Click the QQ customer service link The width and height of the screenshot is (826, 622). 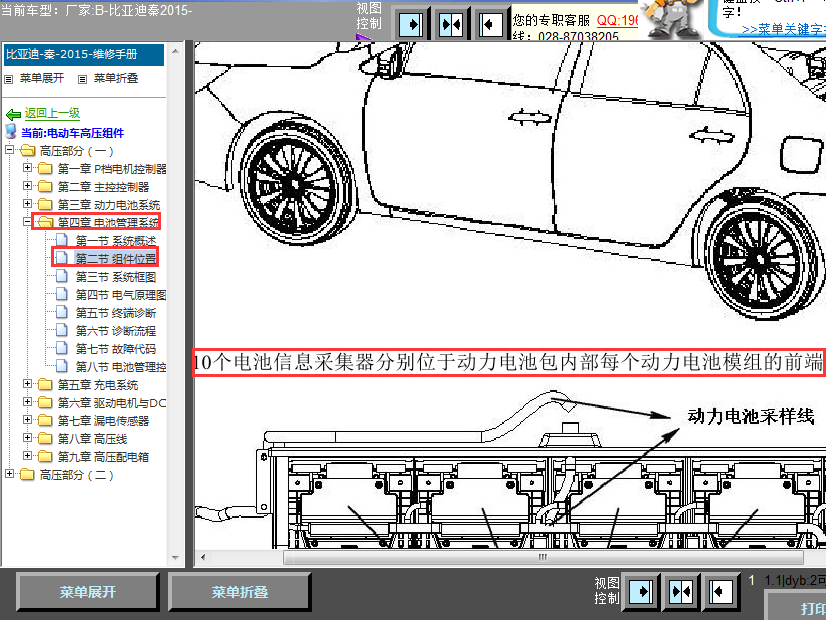point(617,20)
